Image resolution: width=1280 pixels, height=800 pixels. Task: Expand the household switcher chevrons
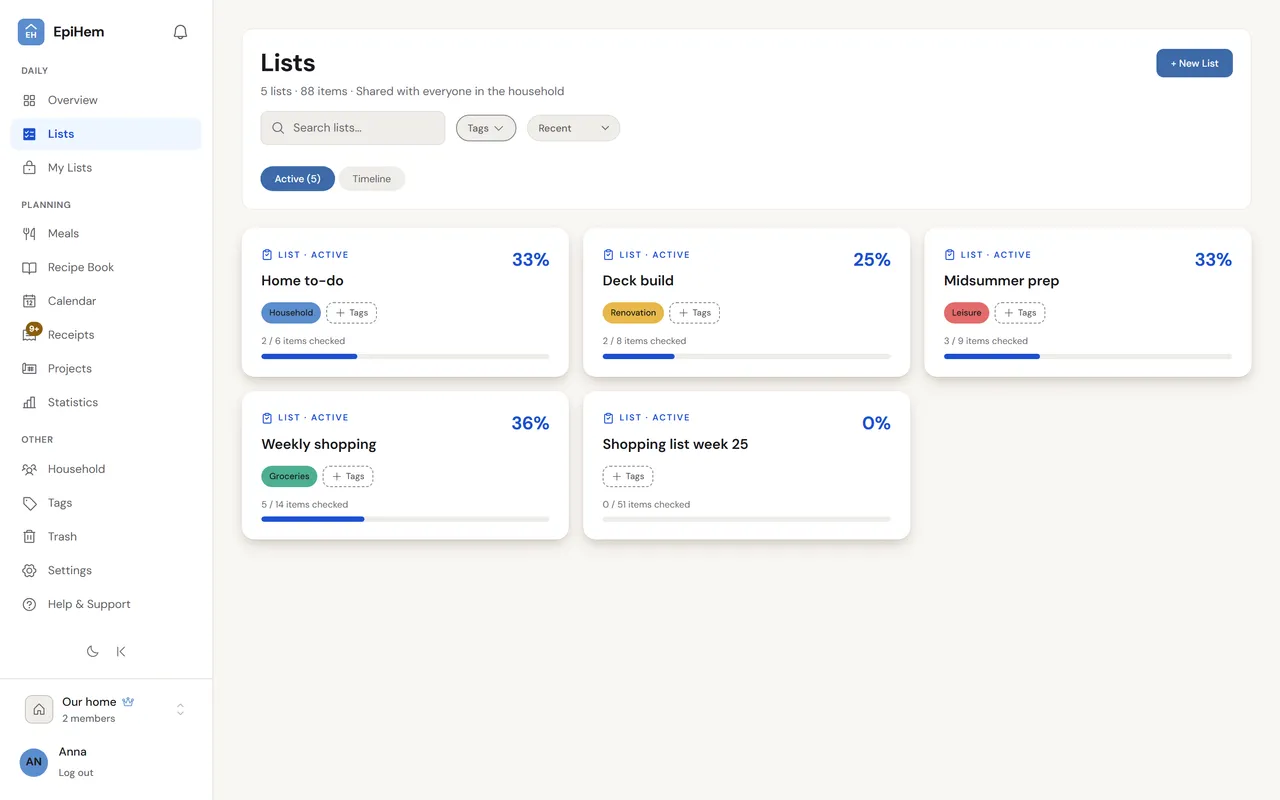pyautogui.click(x=180, y=709)
